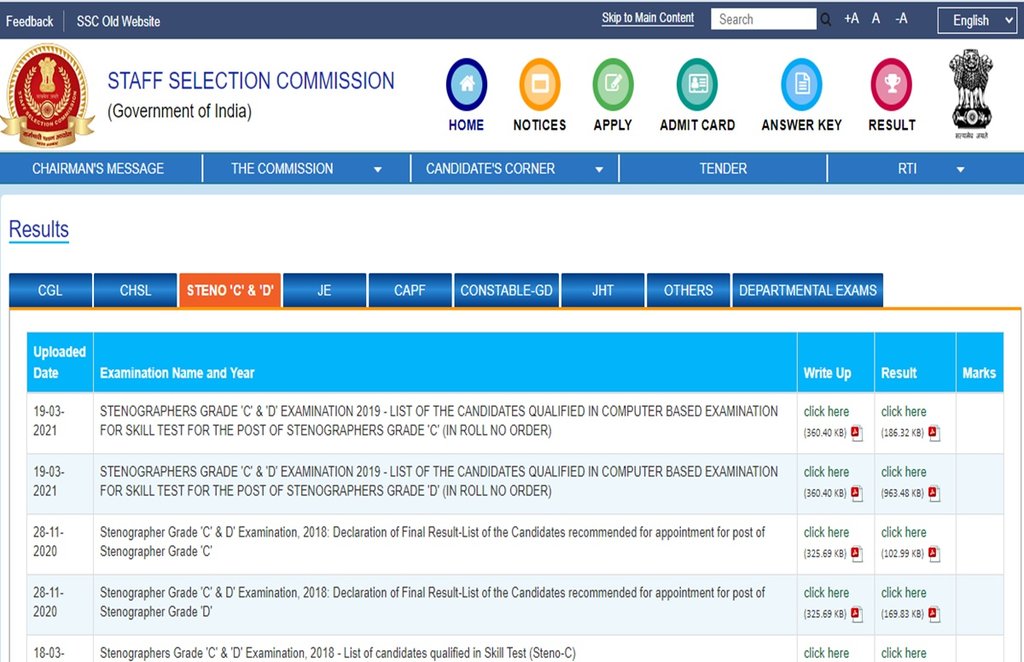Screen dimensions: 1024x662
Task: Click the national emblem at header right
Action: pyautogui.click(x=971, y=93)
